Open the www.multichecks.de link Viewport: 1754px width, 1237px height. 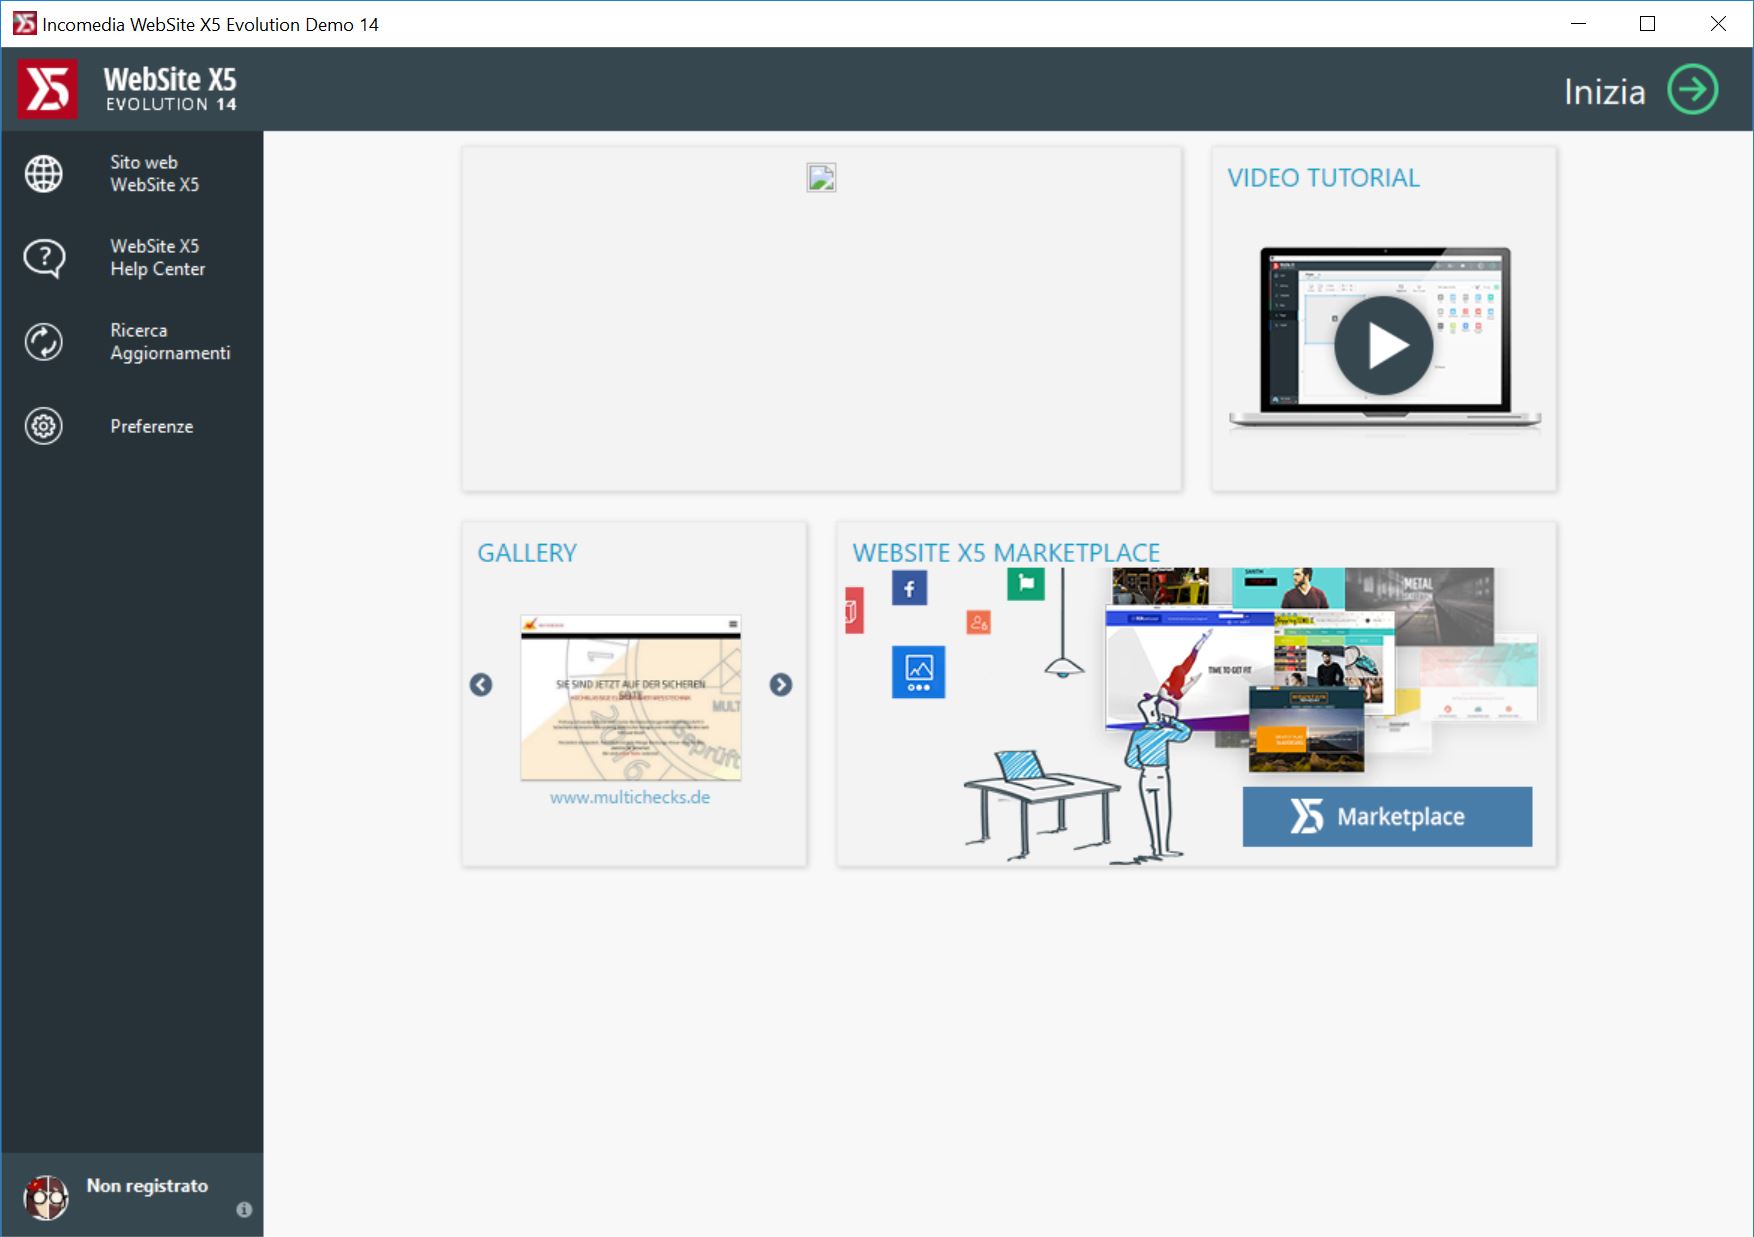click(x=630, y=798)
